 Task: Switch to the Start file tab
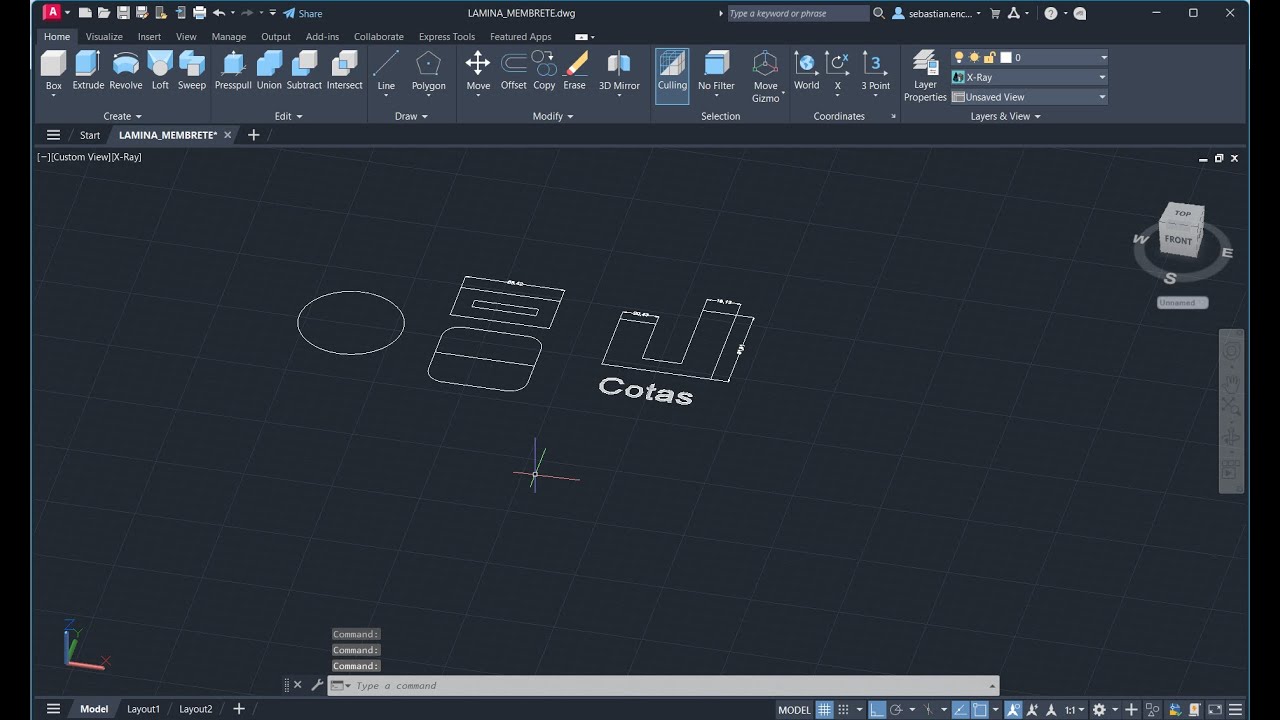pyautogui.click(x=90, y=135)
